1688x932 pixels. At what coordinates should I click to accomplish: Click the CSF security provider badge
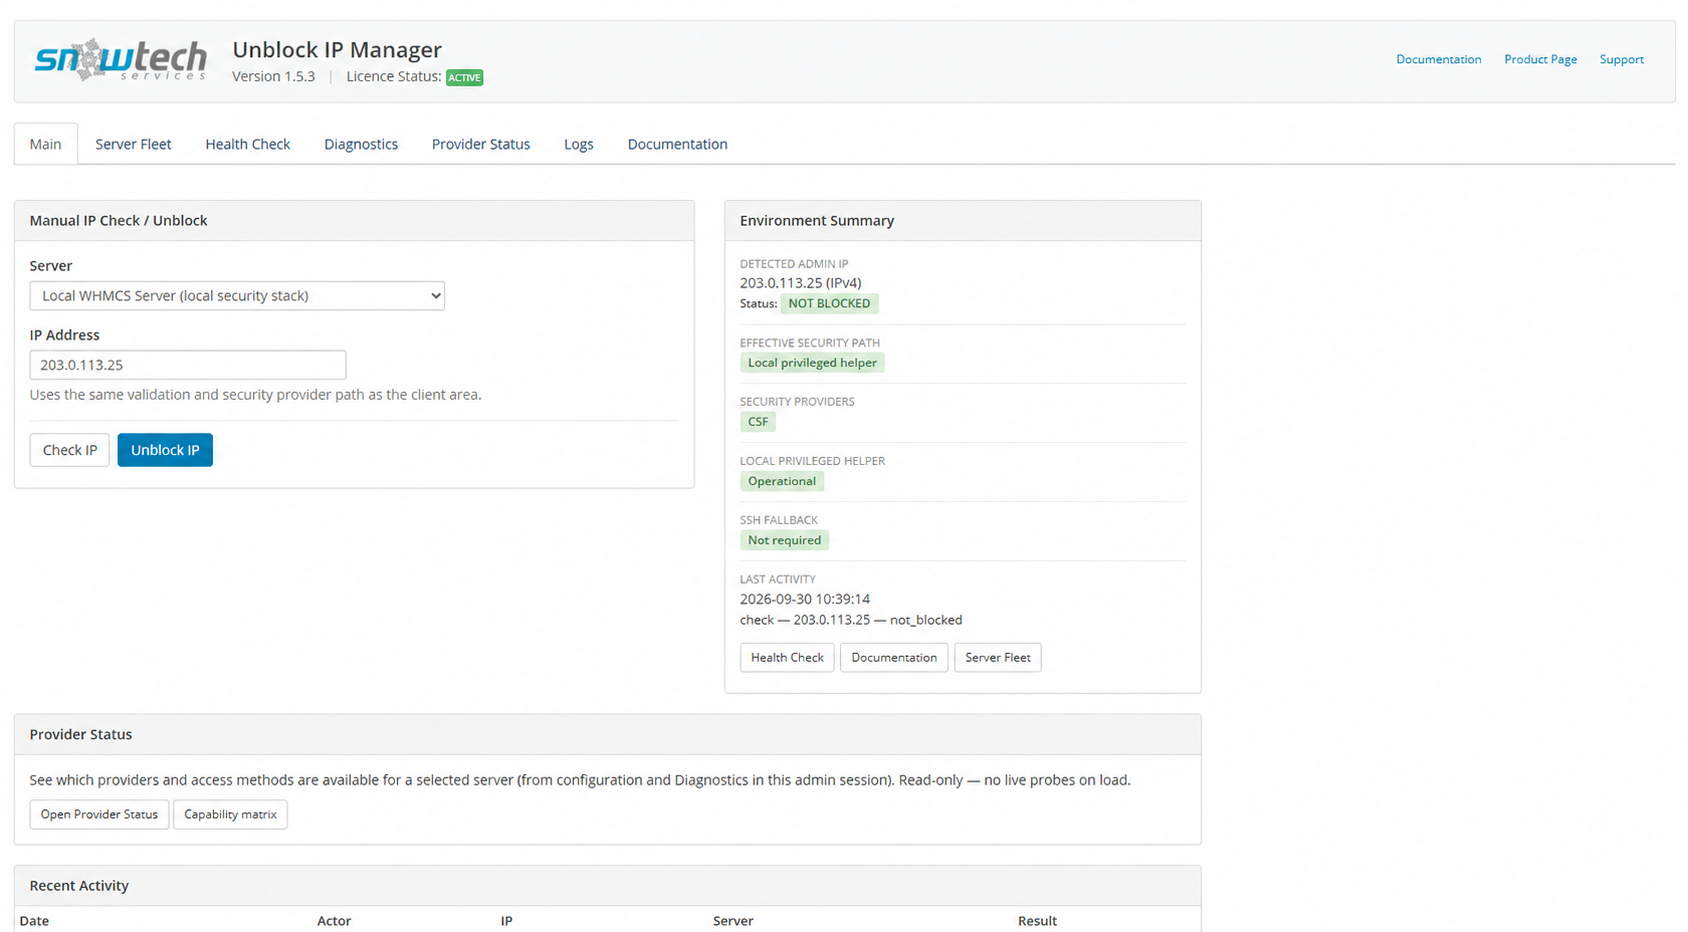pos(758,422)
